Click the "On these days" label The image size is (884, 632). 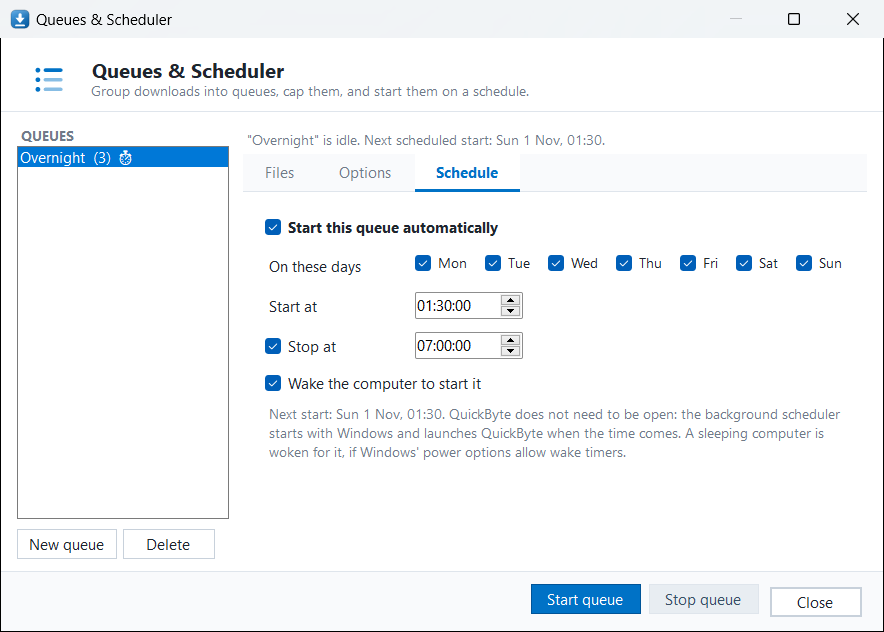[315, 267]
